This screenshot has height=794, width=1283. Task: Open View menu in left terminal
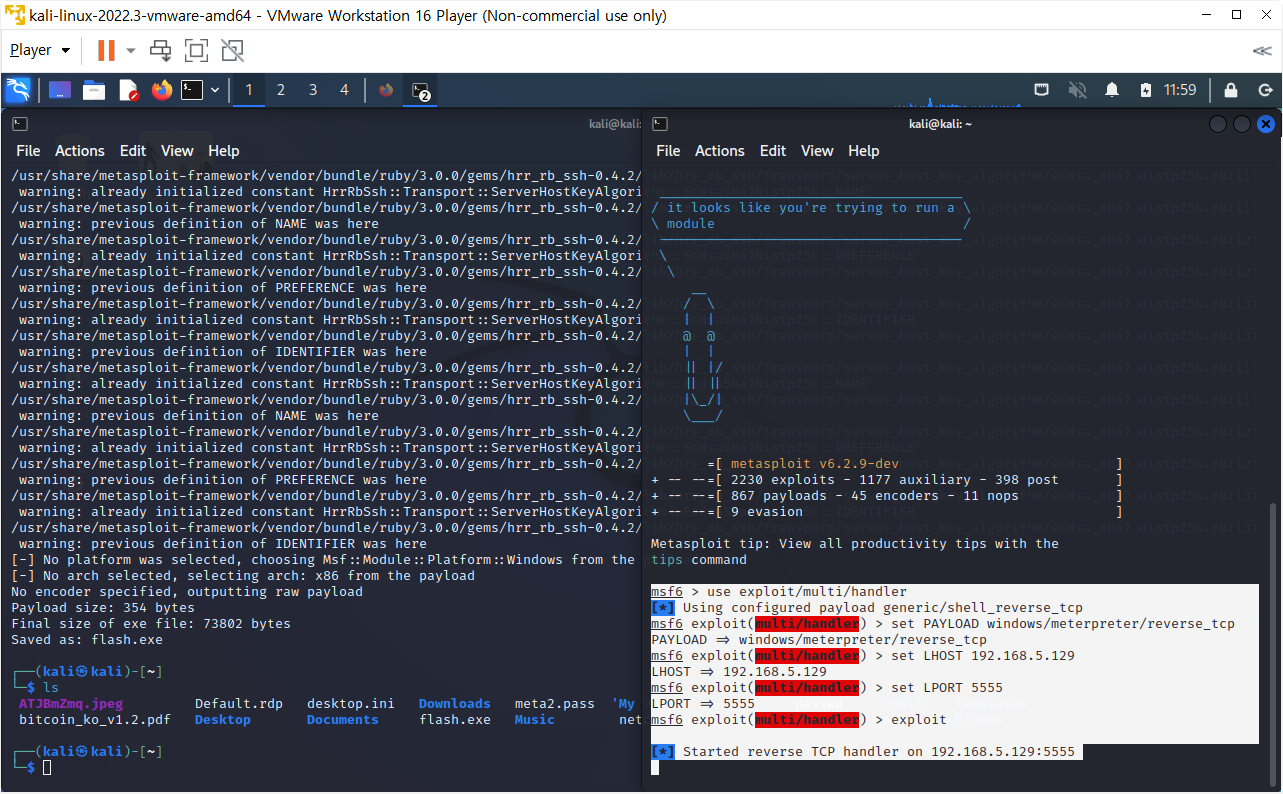tap(177, 151)
